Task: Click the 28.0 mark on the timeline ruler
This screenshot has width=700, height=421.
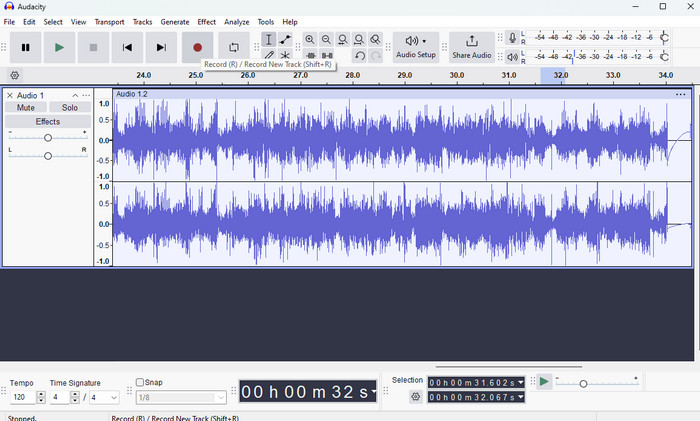Action: point(353,75)
